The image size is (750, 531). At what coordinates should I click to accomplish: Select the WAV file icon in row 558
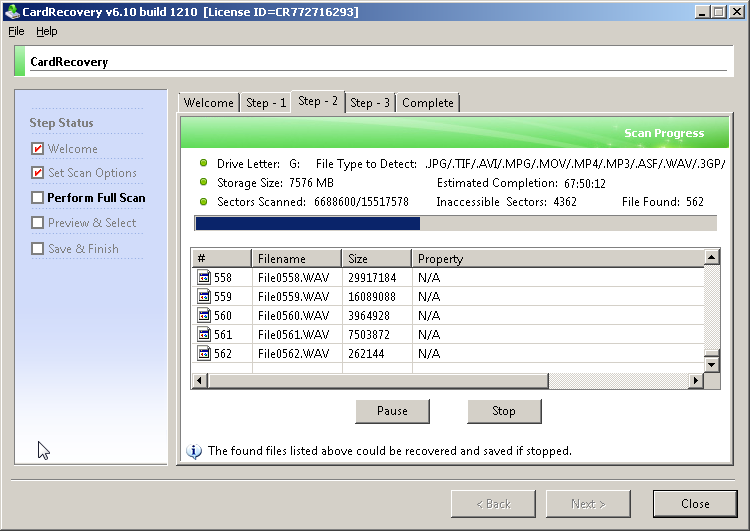coord(204,277)
